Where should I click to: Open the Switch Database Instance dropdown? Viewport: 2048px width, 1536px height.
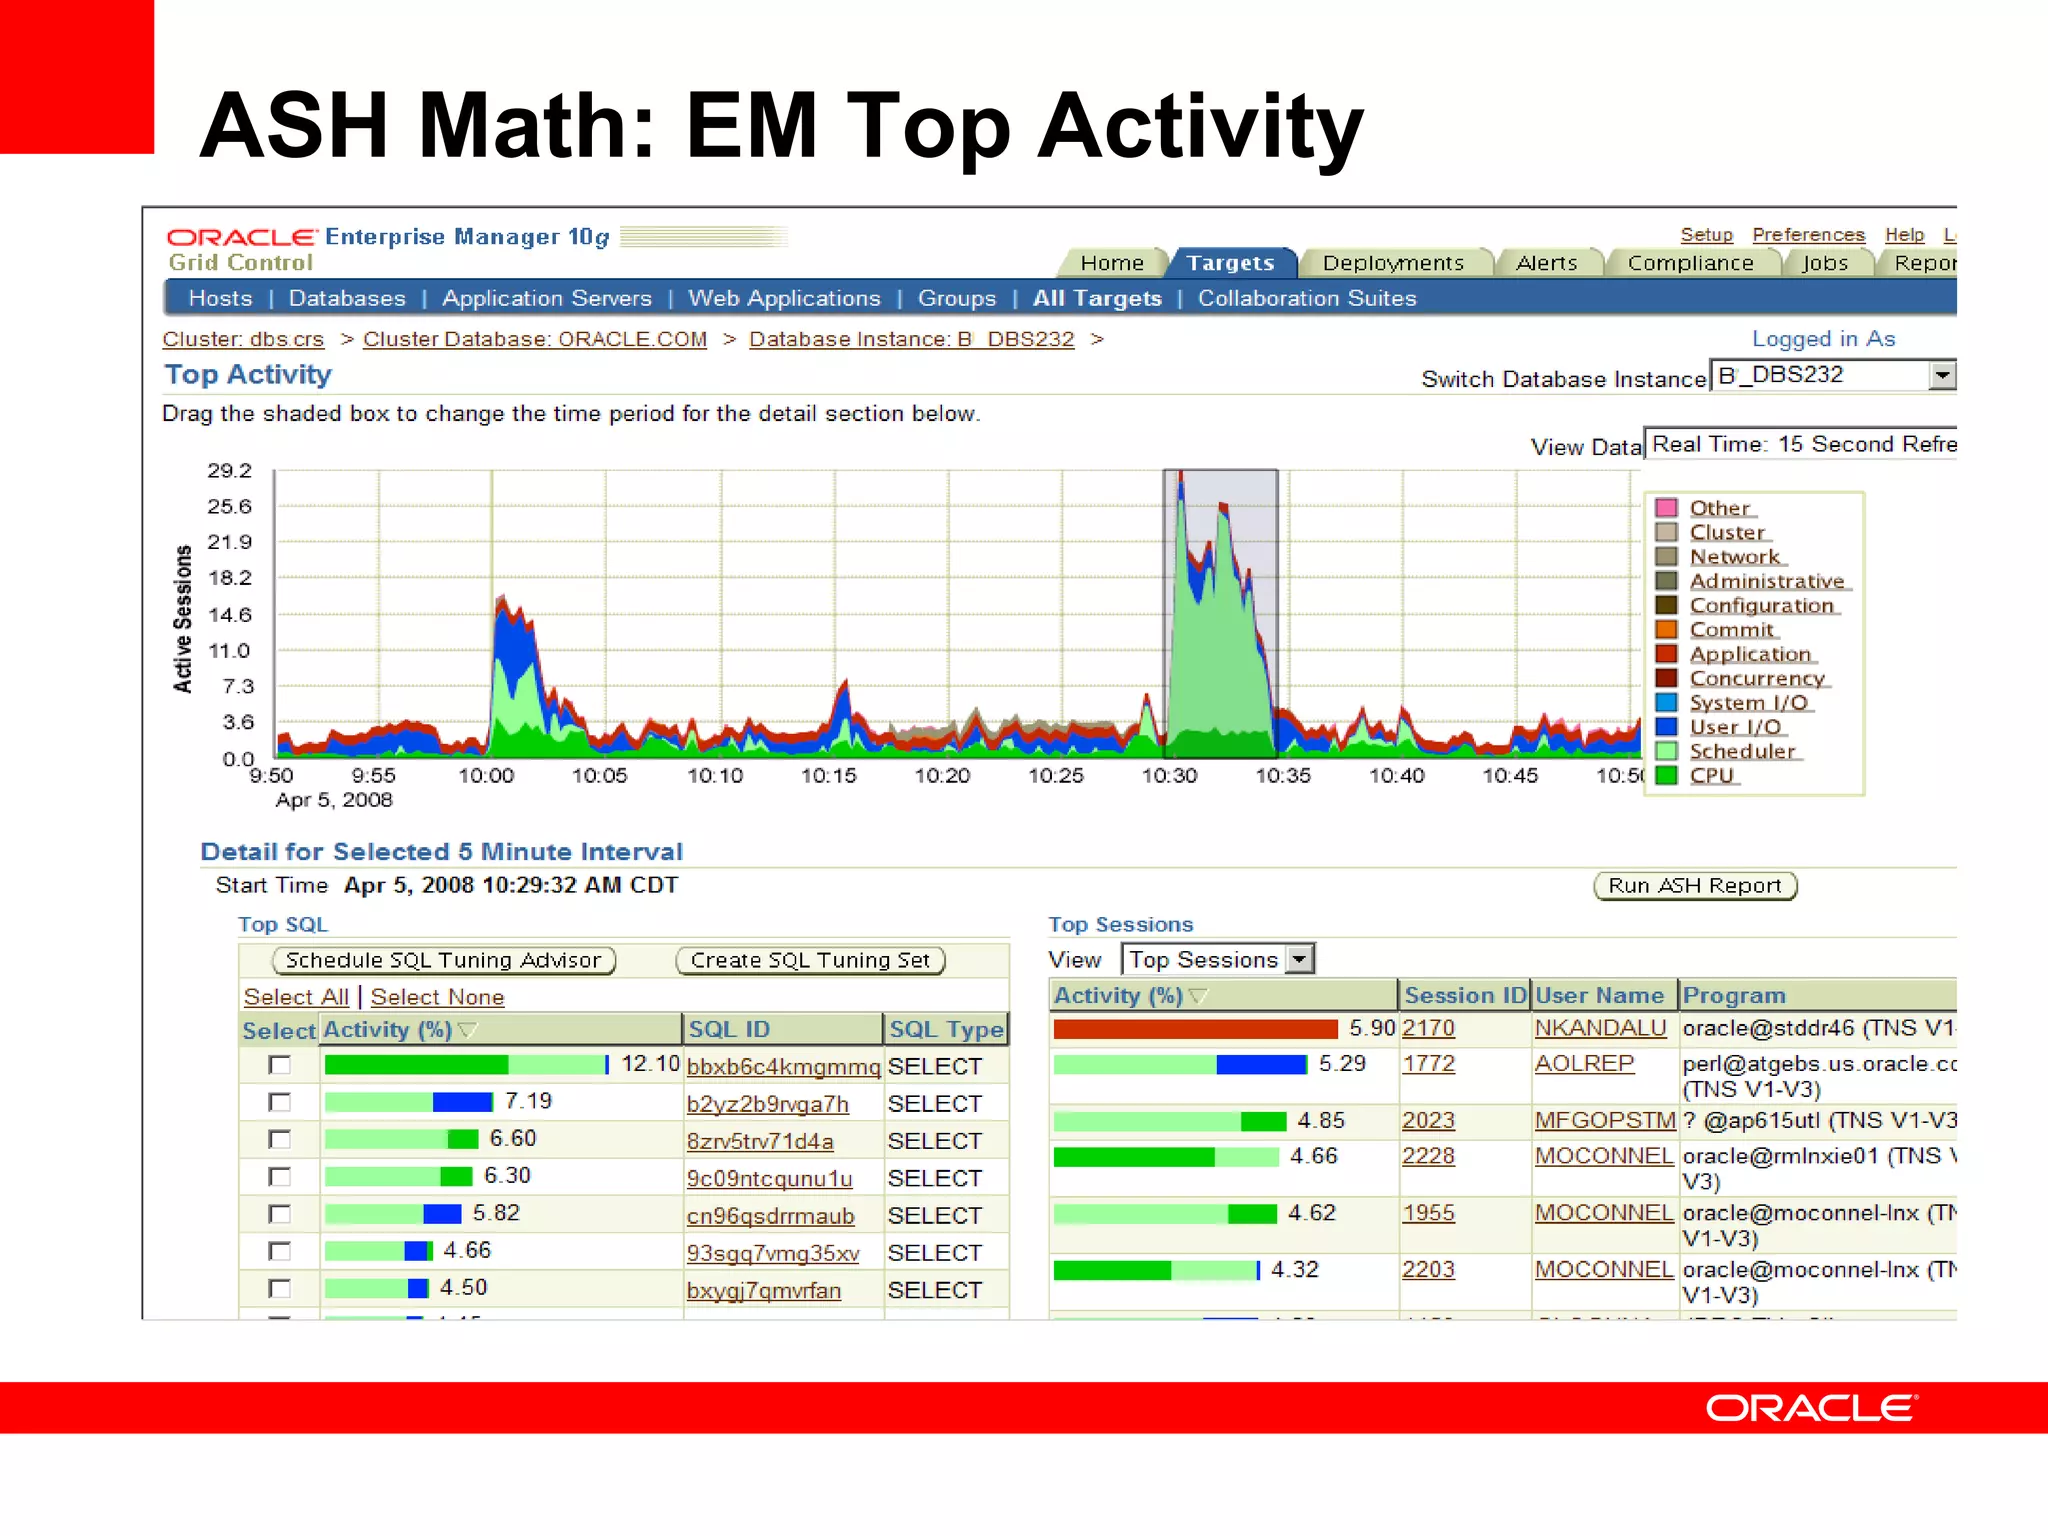click(x=1832, y=375)
